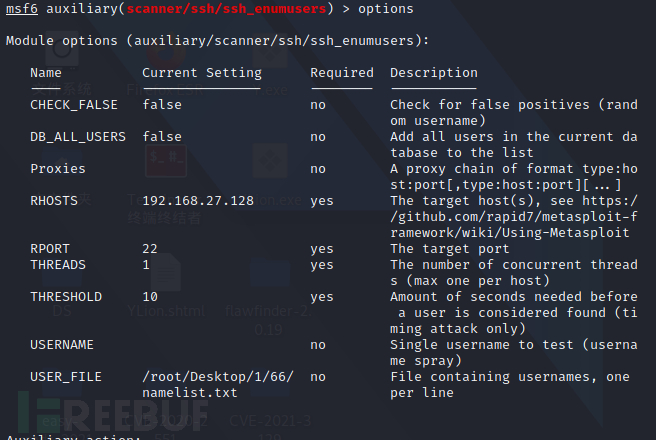The width and height of the screenshot is (656, 440).
Task: Click the Proxies option row
Action: pos(334,177)
